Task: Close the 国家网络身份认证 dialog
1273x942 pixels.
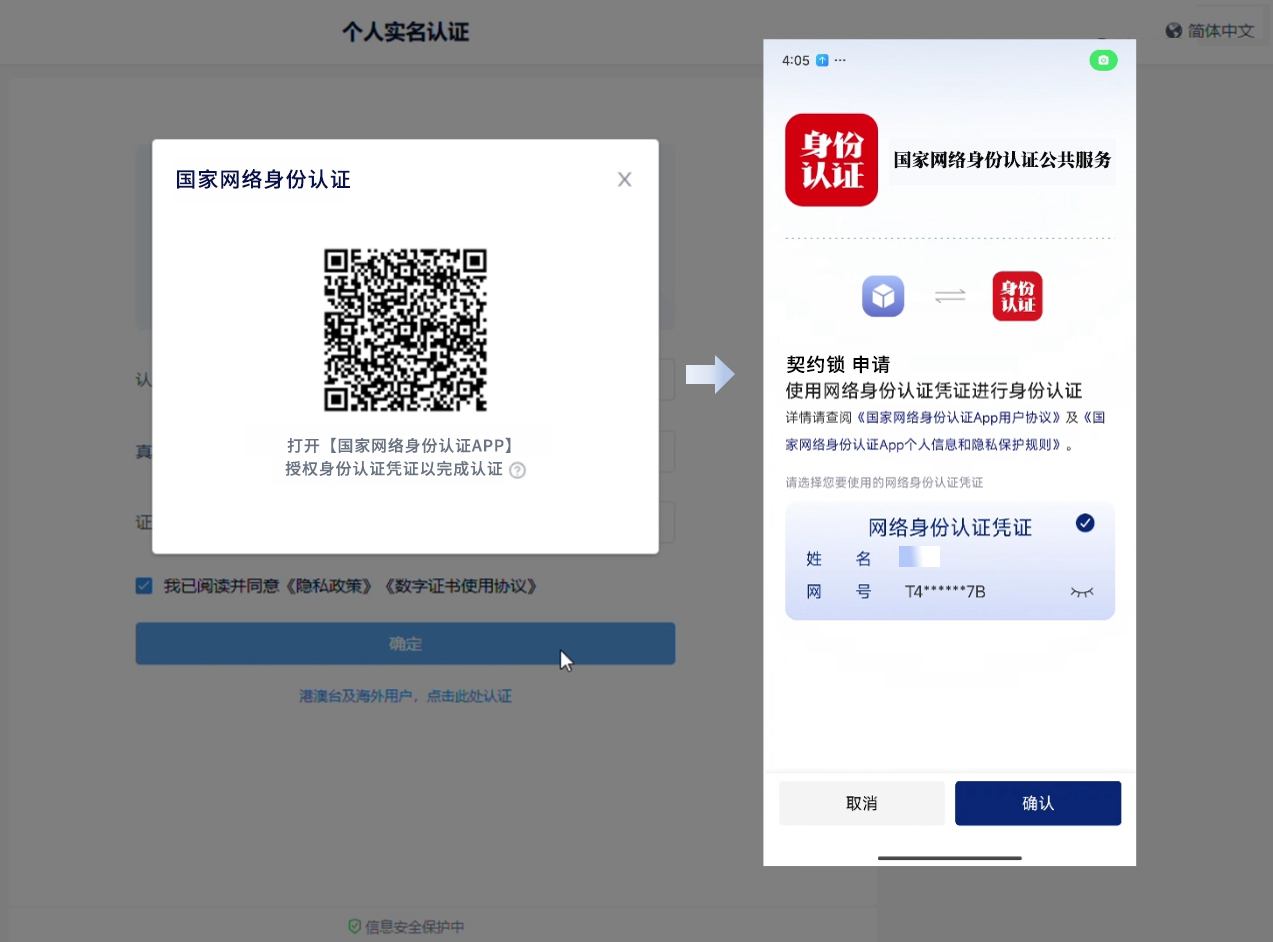Action: 625,180
